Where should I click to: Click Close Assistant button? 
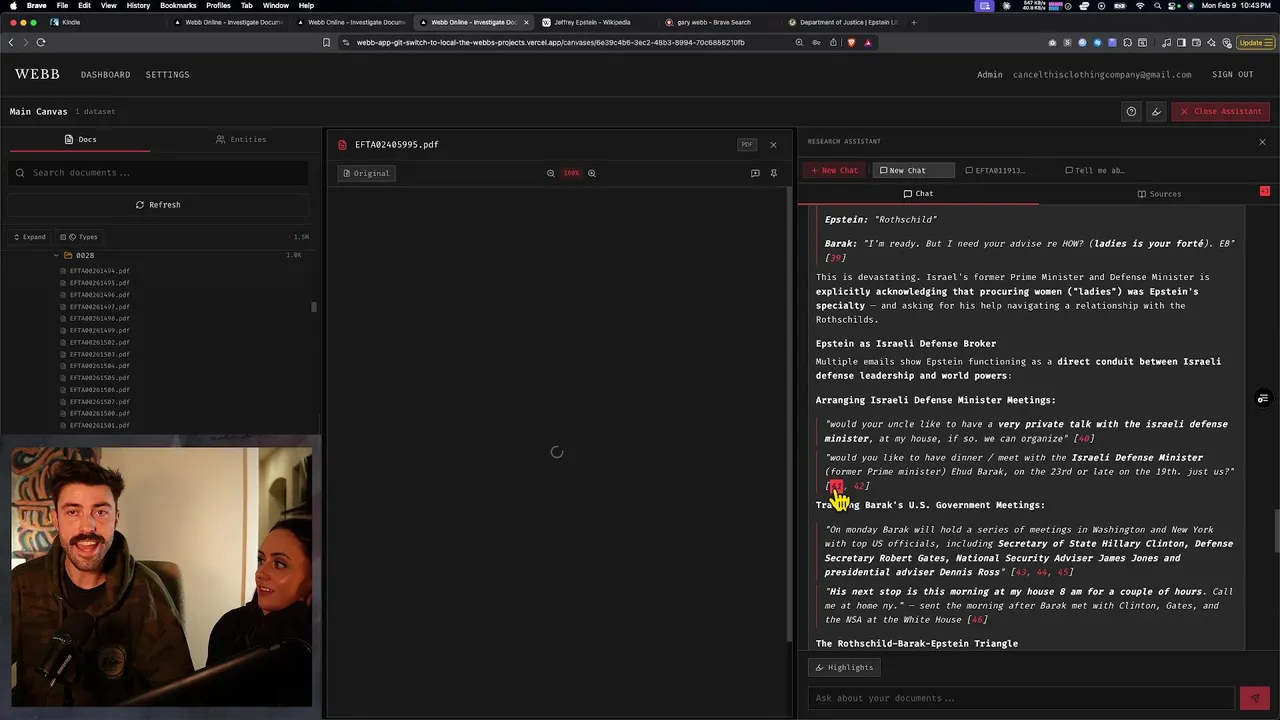[1221, 111]
